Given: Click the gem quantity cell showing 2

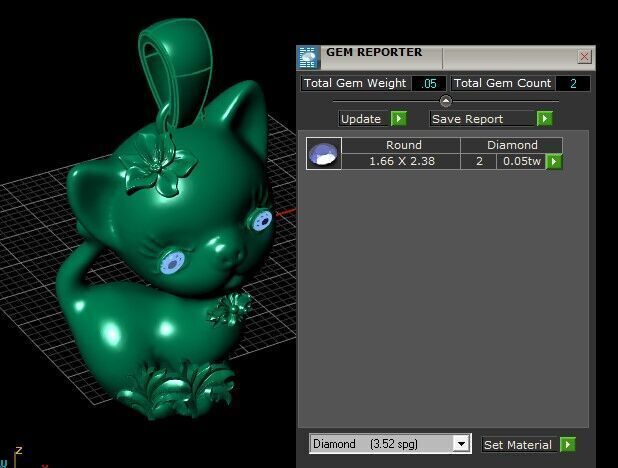Looking at the screenshot, I should pos(478,161).
